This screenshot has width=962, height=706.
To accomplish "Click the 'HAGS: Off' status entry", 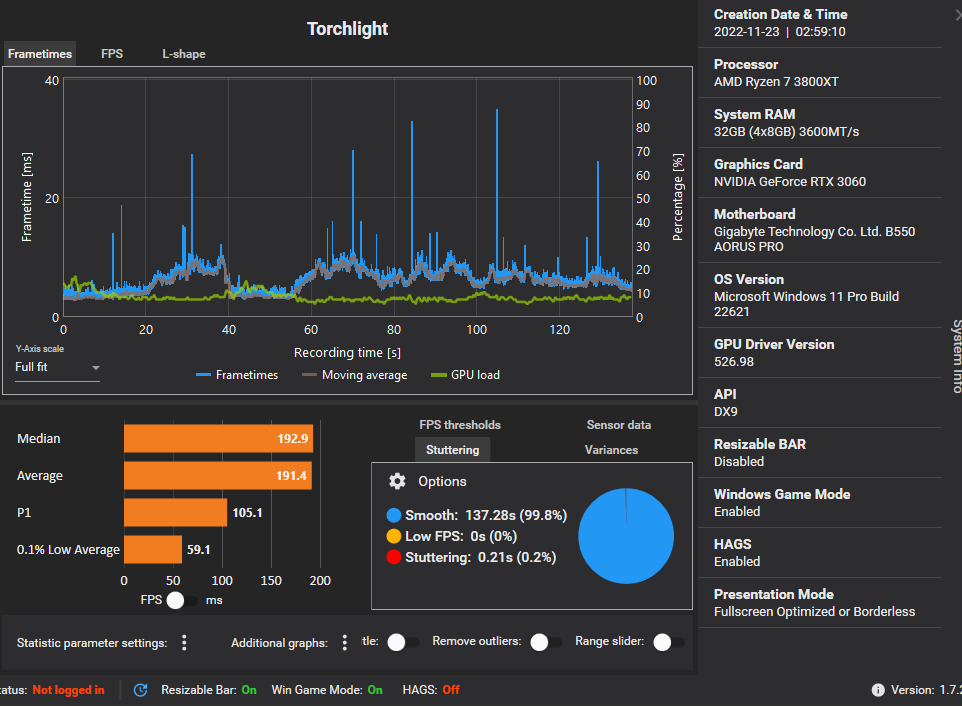I will coord(431,690).
